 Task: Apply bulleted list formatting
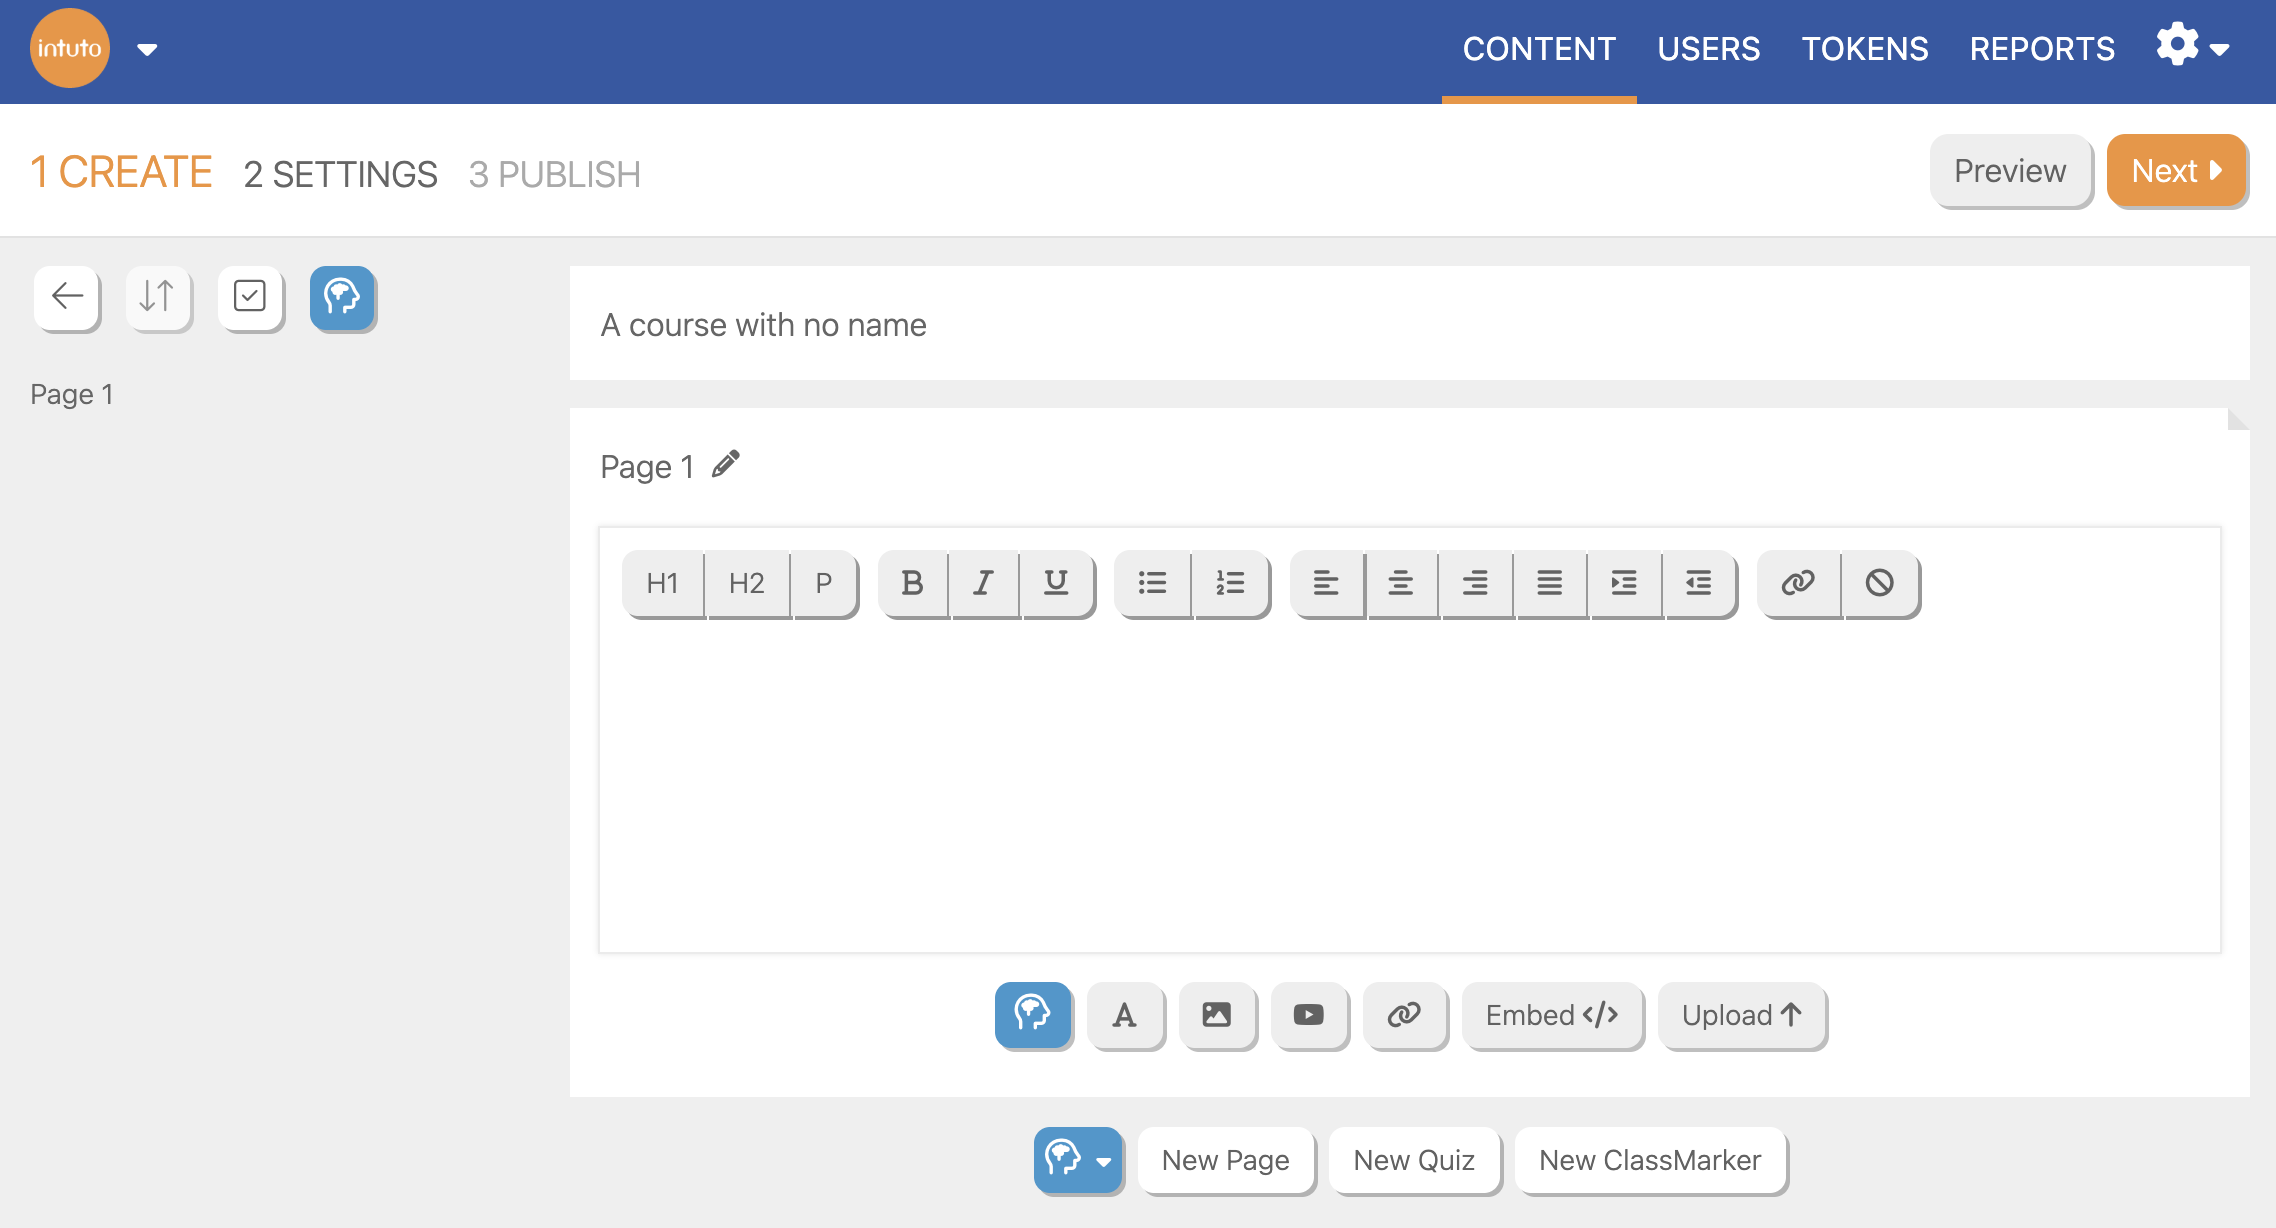[x=1152, y=583]
